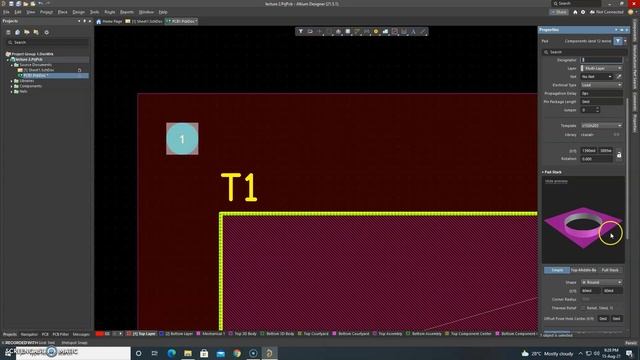Click the Properties panel filter button
This screenshot has width=640, height=360.
(x=618, y=41)
